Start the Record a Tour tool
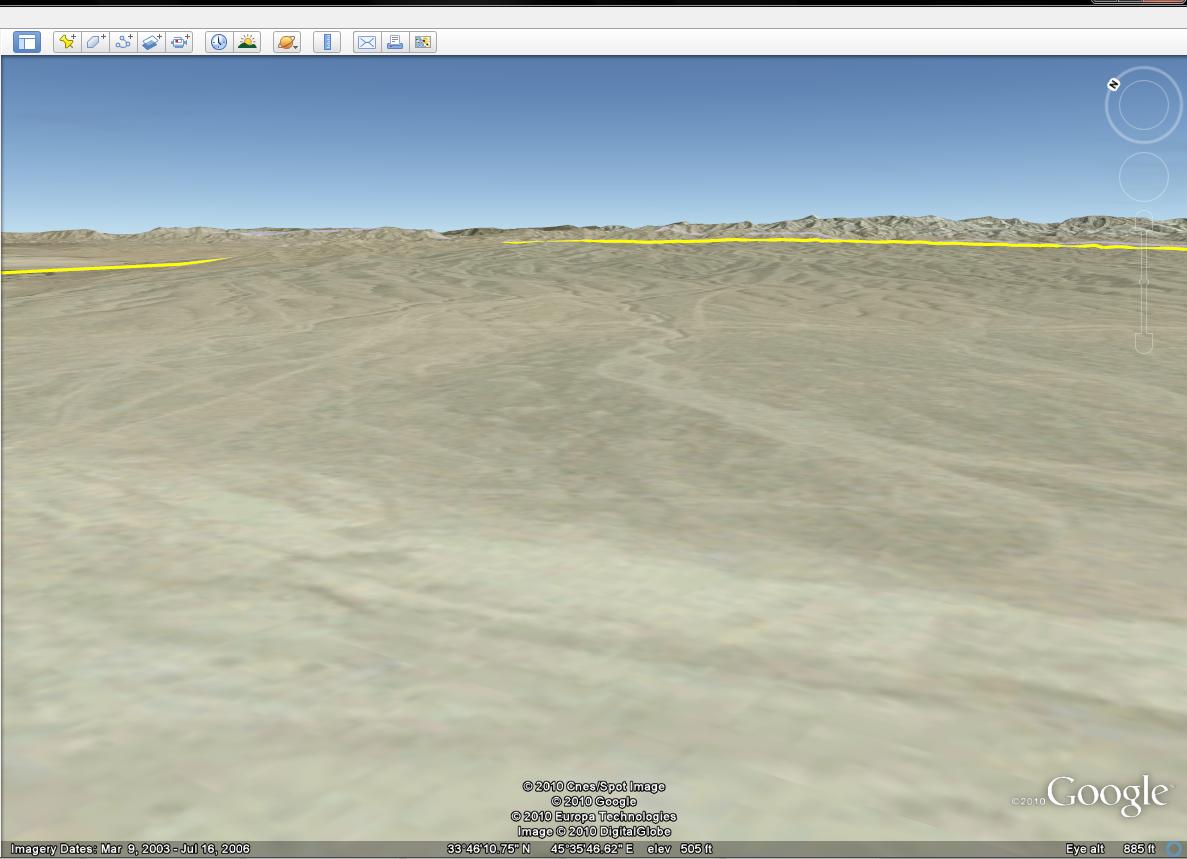Image resolution: width=1187 pixels, height=859 pixels. (x=180, y=42)
